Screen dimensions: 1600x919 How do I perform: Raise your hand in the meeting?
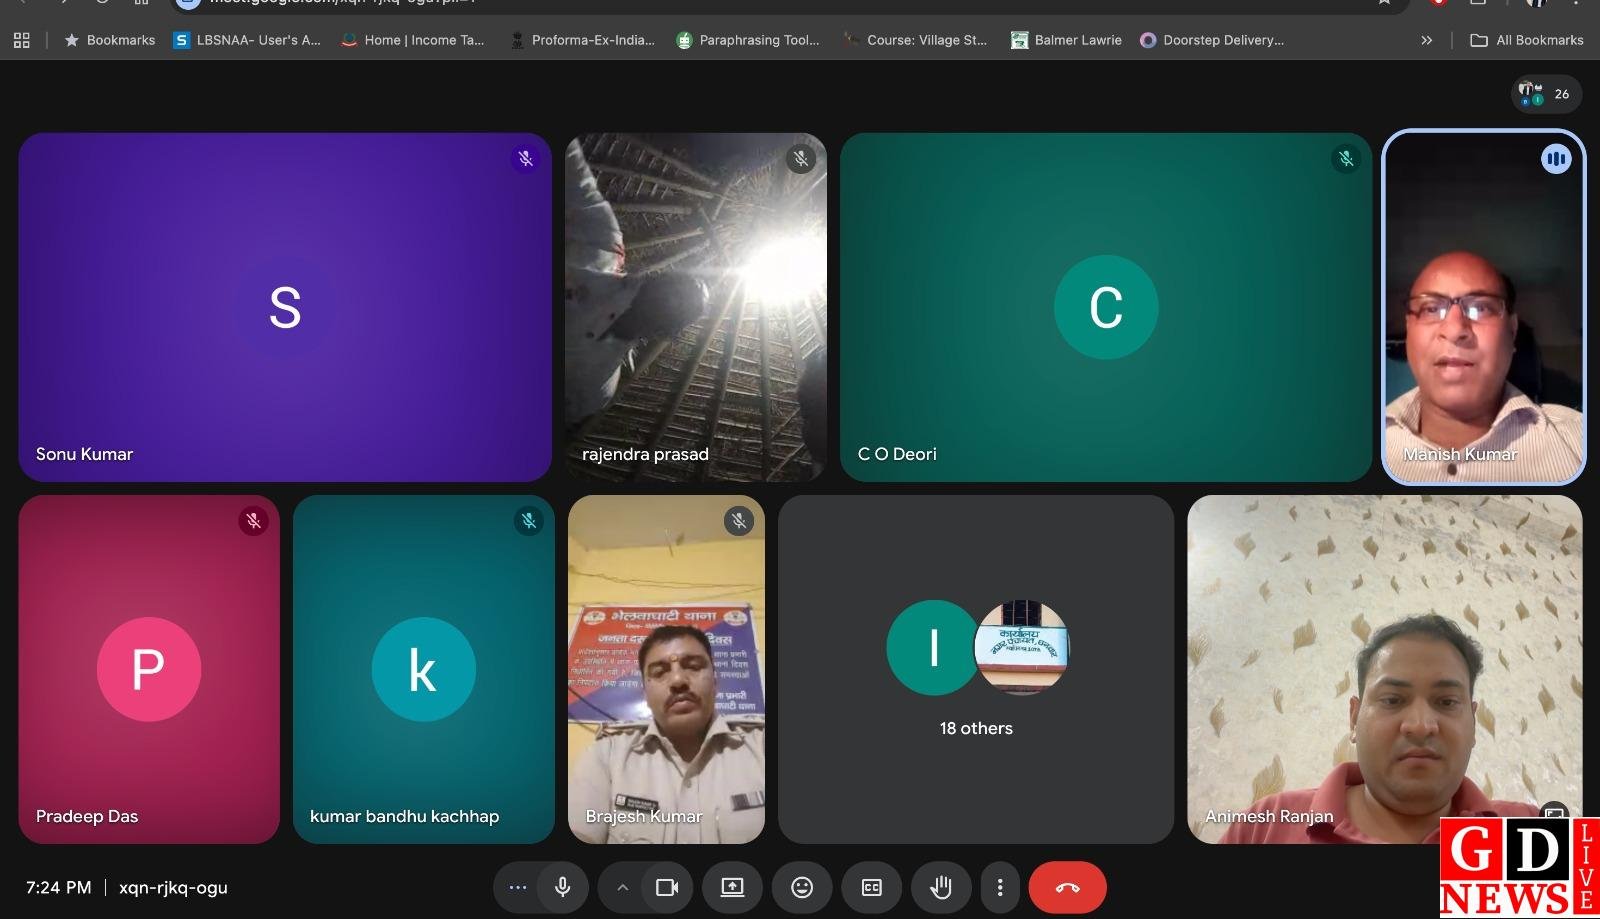click(940, 887)
